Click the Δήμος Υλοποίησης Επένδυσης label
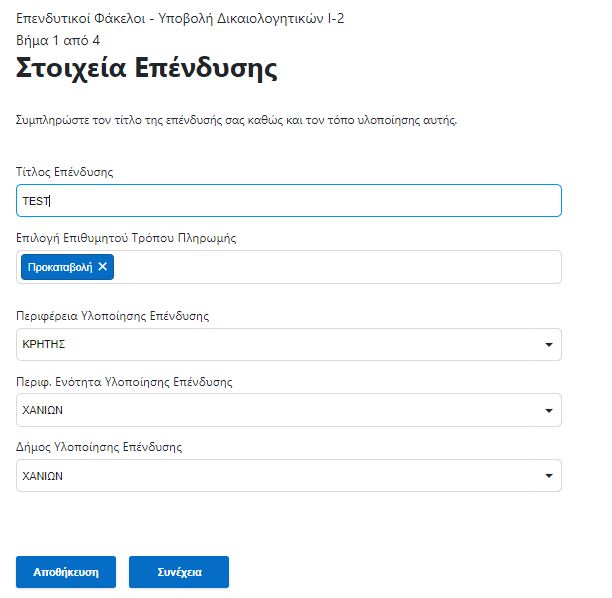This screenshot has height=598, width=612. pyautogui.click(x=99, y=447)
